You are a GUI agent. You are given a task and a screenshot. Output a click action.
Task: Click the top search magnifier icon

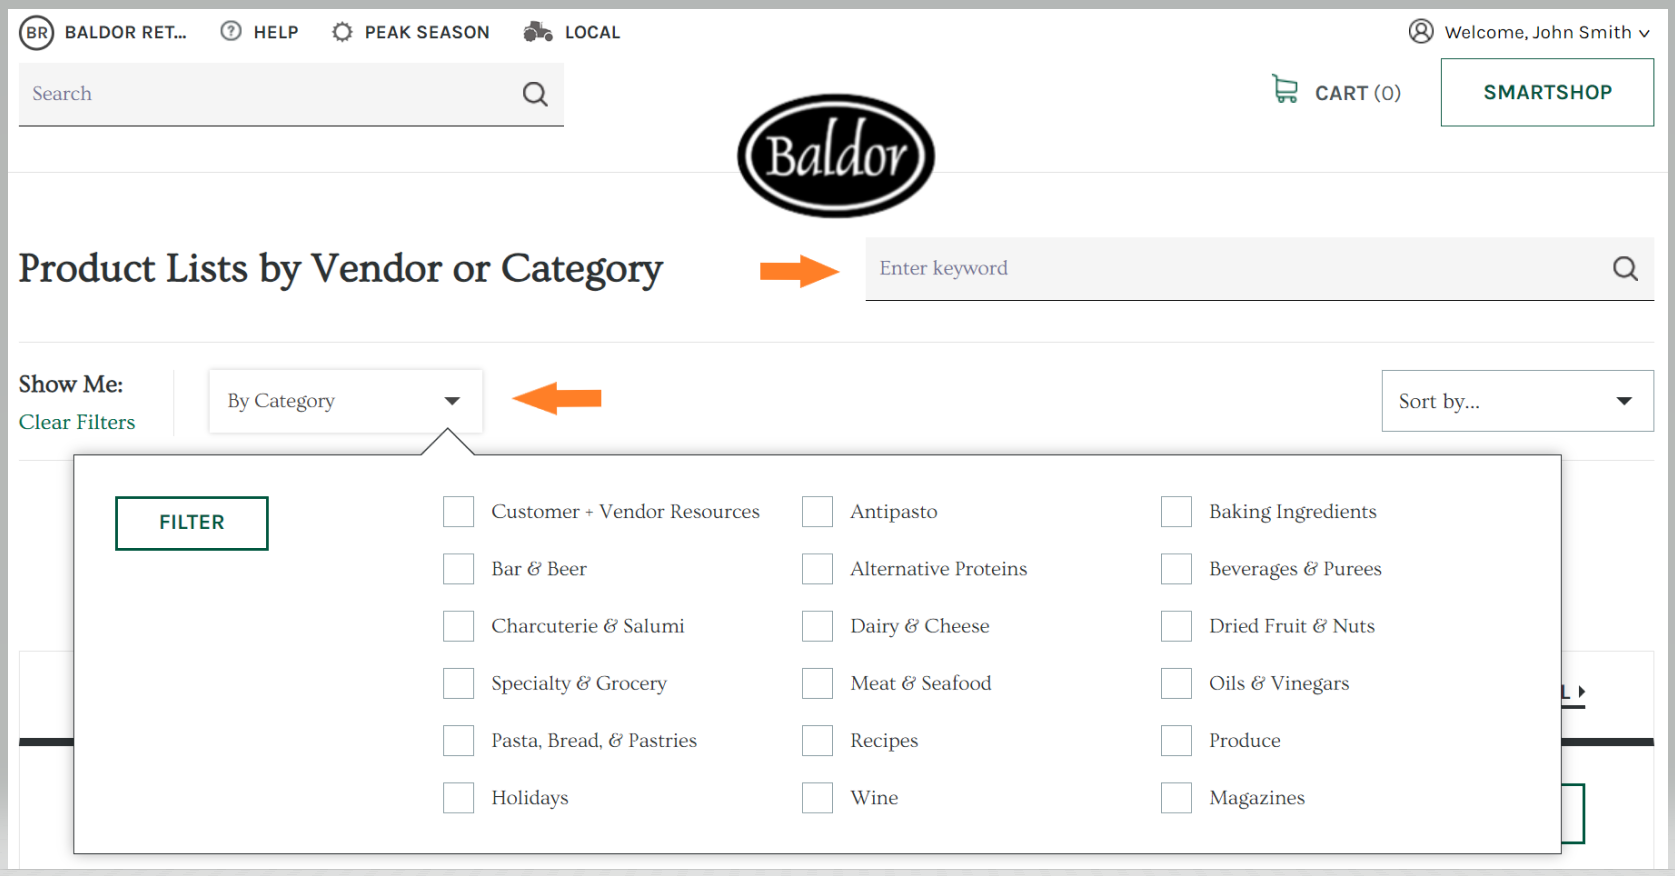535,94
